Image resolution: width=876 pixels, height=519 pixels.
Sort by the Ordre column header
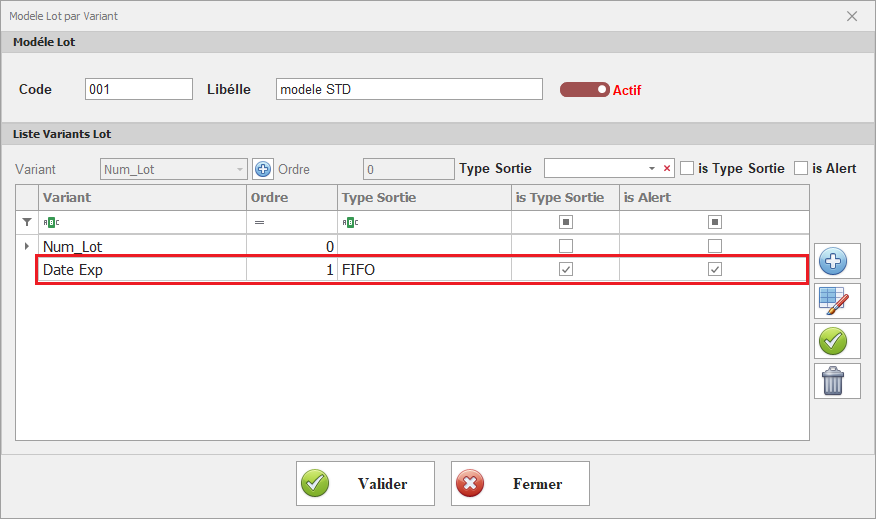point(291,197)
